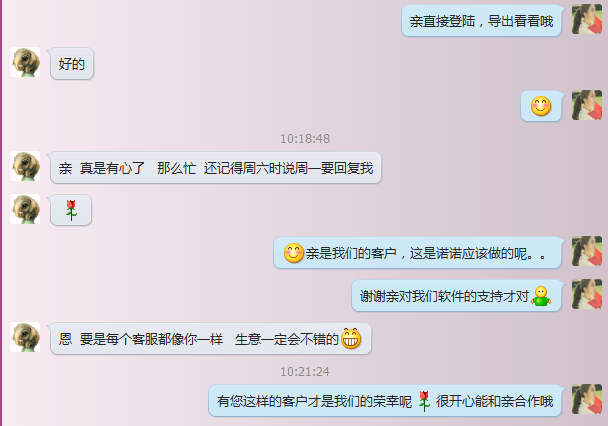Open customer avatar beside 真是有心了 message
Viewport: 608px width, 426px height.
(25, 166)
